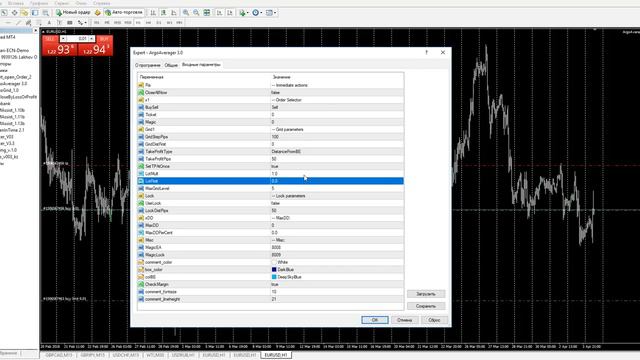Select the WTI,M30 chart tab
This screenshot has width=640, height=360.
click(x=155, y=355)
